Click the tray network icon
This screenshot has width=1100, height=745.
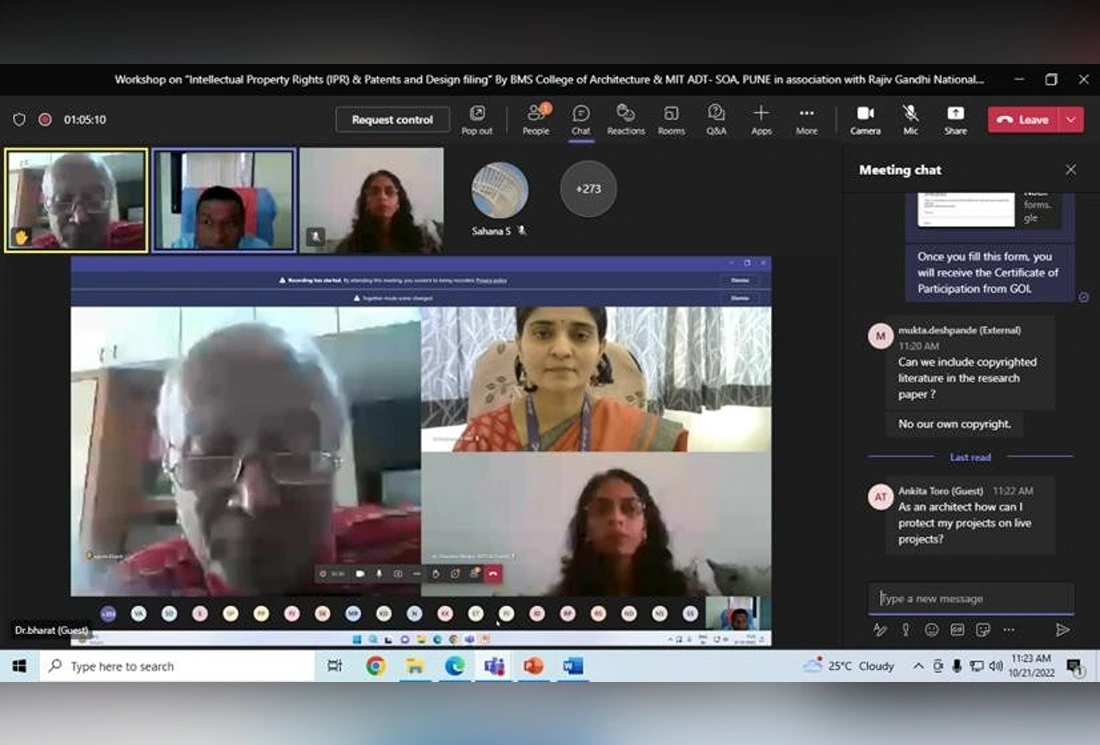click(977, 666)
